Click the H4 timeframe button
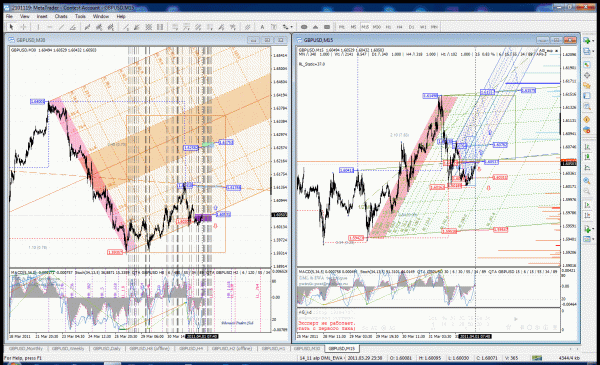This screenshot has height=365, width=600. click(x=399, y=27)
